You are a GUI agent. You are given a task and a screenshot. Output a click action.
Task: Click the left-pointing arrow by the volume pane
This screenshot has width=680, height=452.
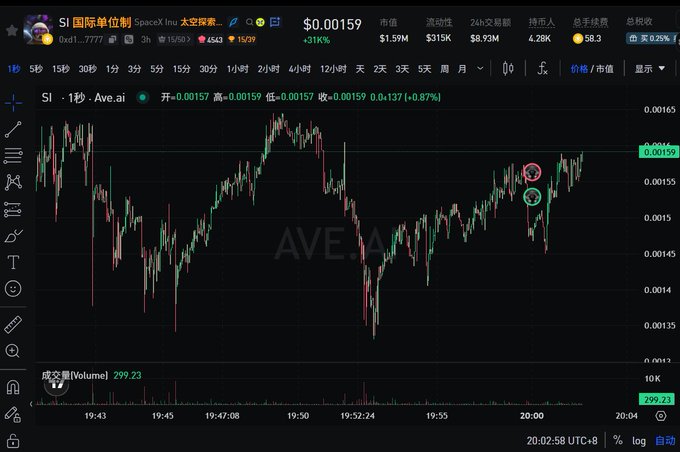pos(31,404)
